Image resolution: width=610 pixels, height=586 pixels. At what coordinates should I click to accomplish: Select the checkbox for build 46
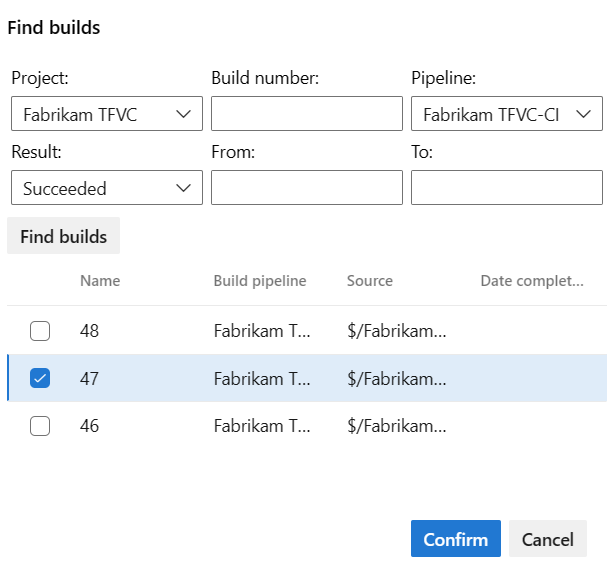click(x=40, y=426)
